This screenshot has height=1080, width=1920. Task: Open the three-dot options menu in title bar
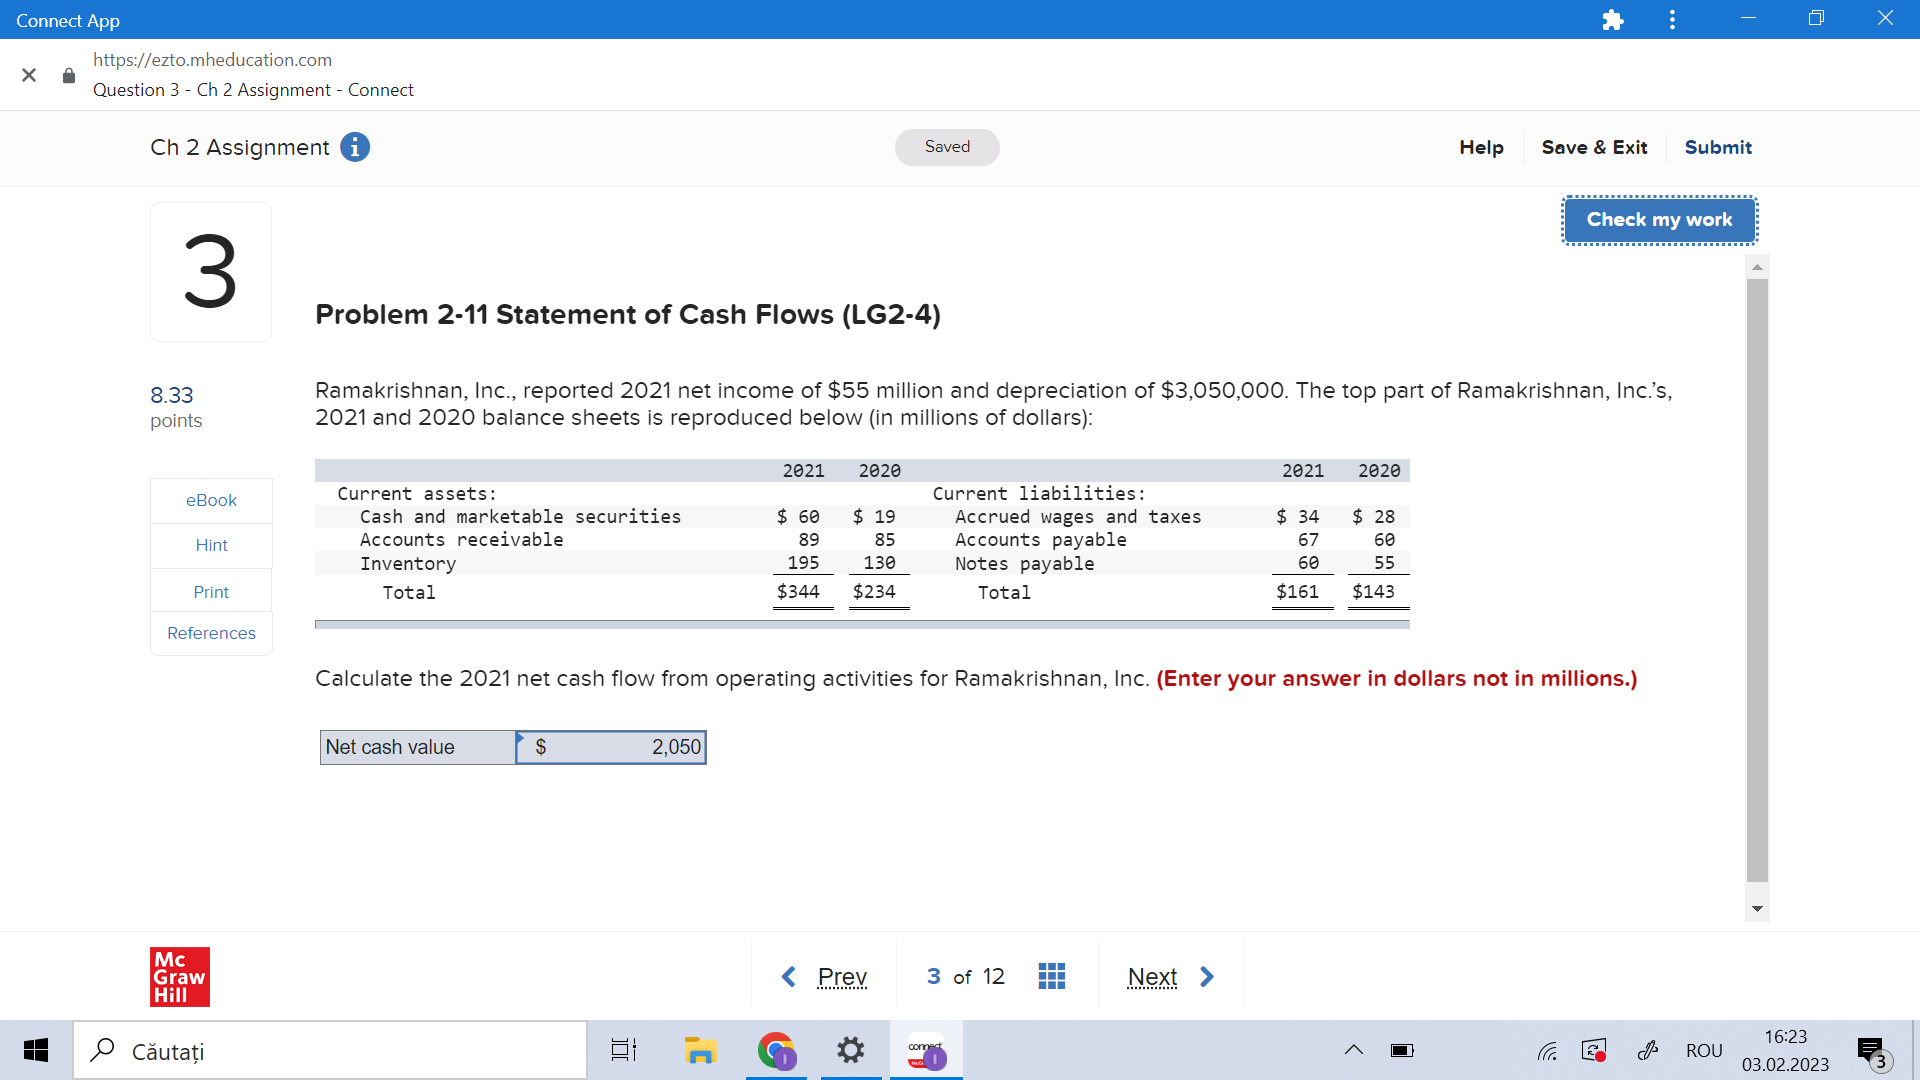(x=1671, y=19)
